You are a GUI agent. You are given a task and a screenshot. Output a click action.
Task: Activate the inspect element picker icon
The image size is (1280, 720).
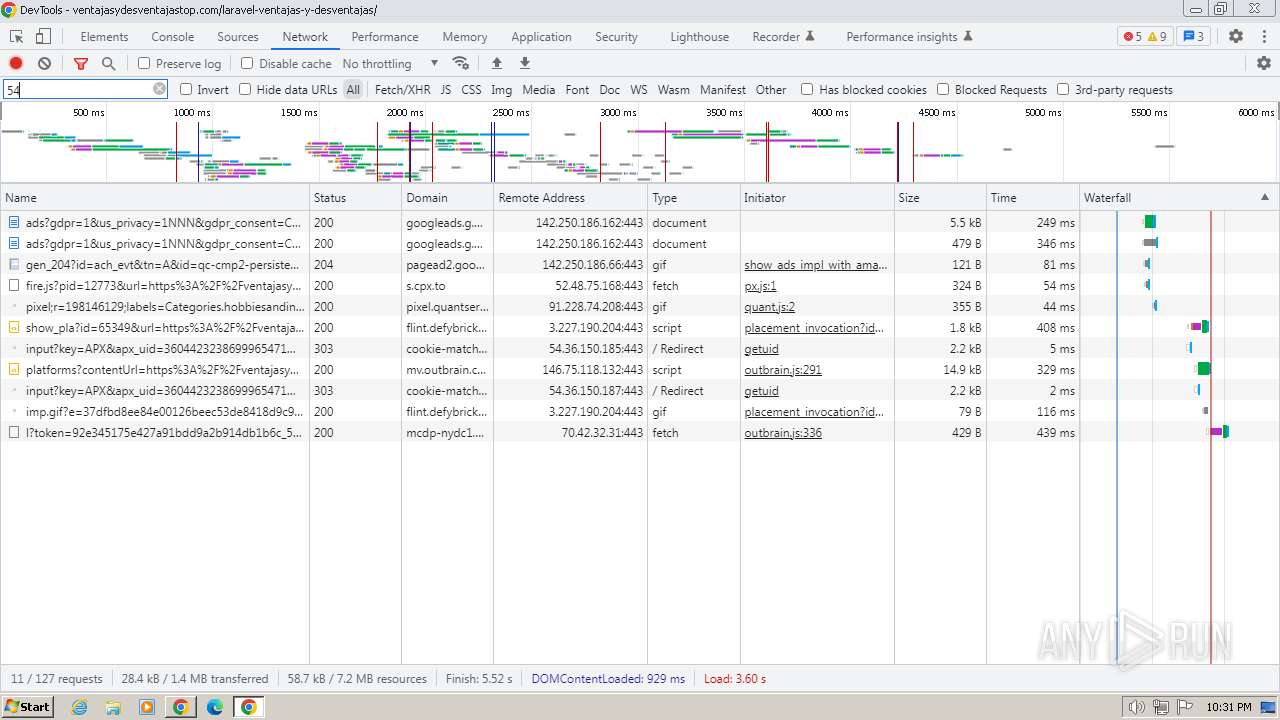point(16,36)
